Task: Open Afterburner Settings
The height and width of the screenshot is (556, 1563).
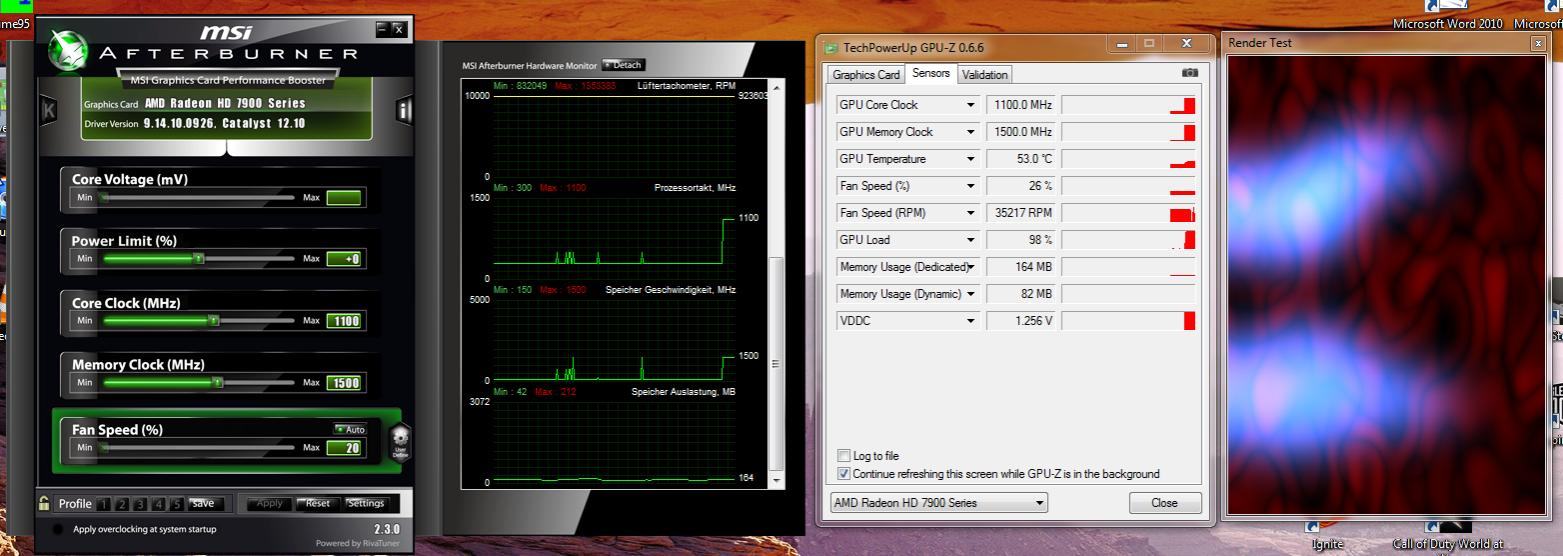Action: coord(366,503)
